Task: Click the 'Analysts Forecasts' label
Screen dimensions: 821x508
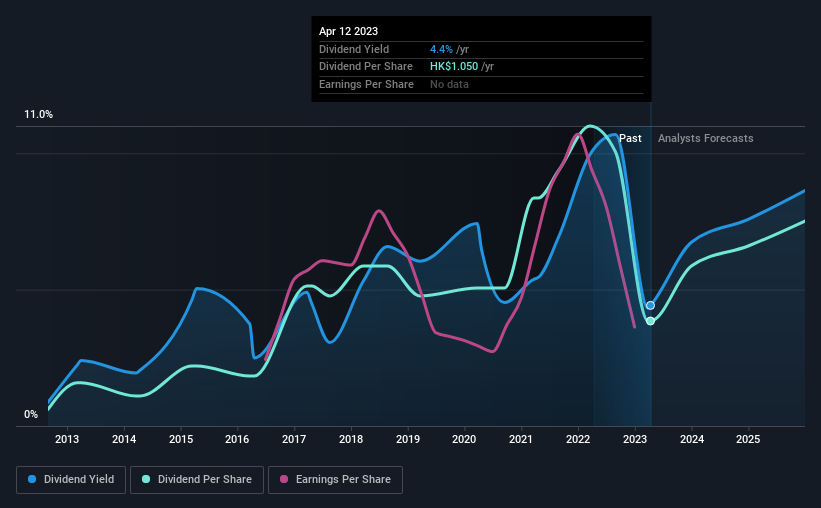Action: tap(705, 138)
